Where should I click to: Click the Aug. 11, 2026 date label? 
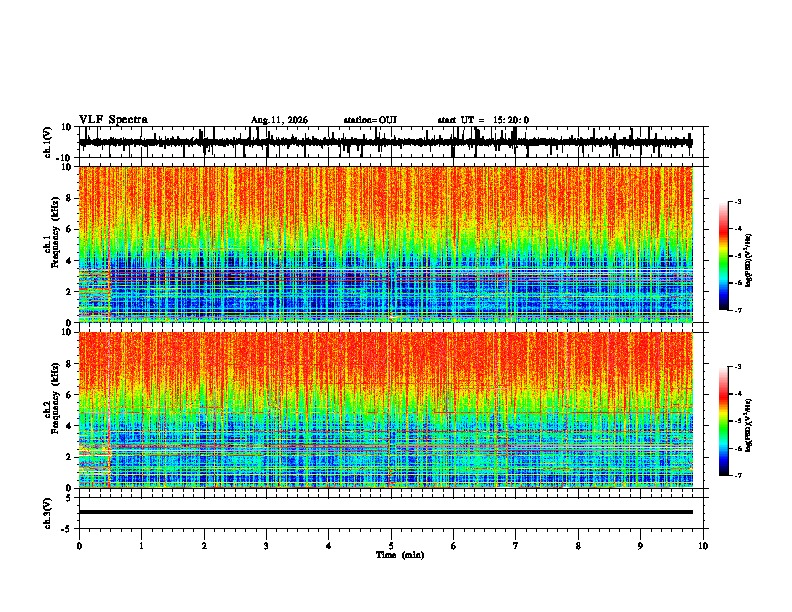coord(279,120)
